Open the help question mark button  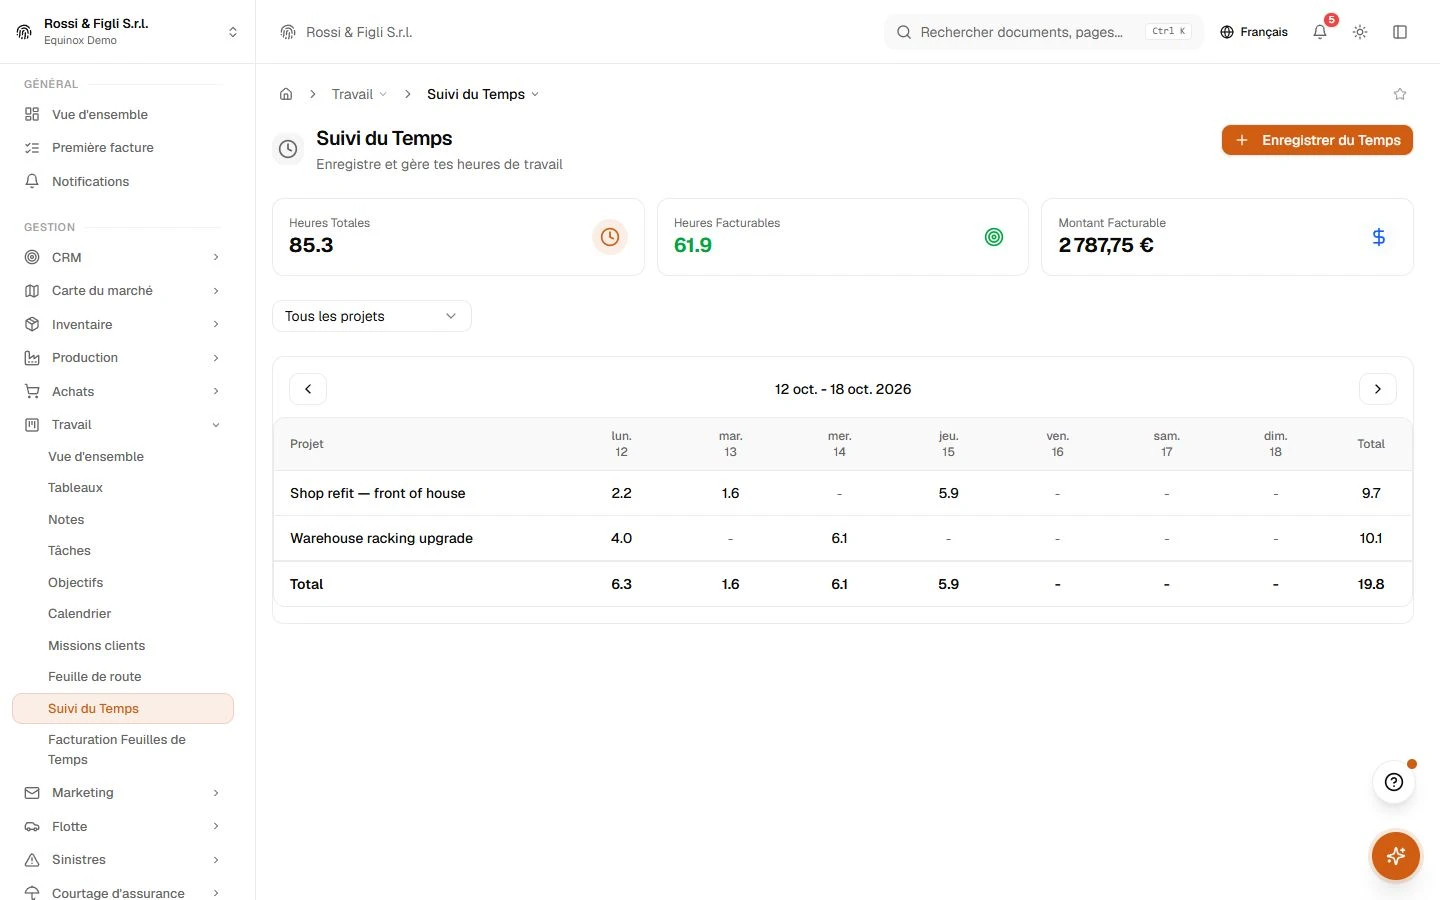pos(1394,782)
